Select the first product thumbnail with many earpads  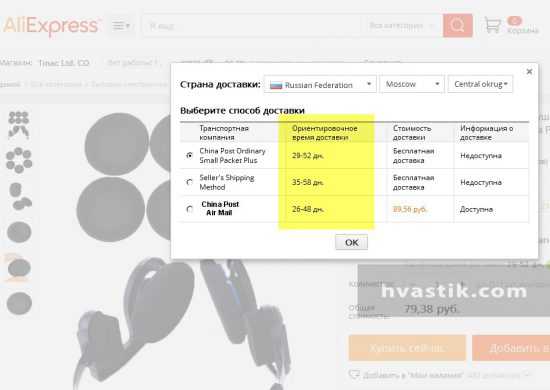click(x=19, y=125)
